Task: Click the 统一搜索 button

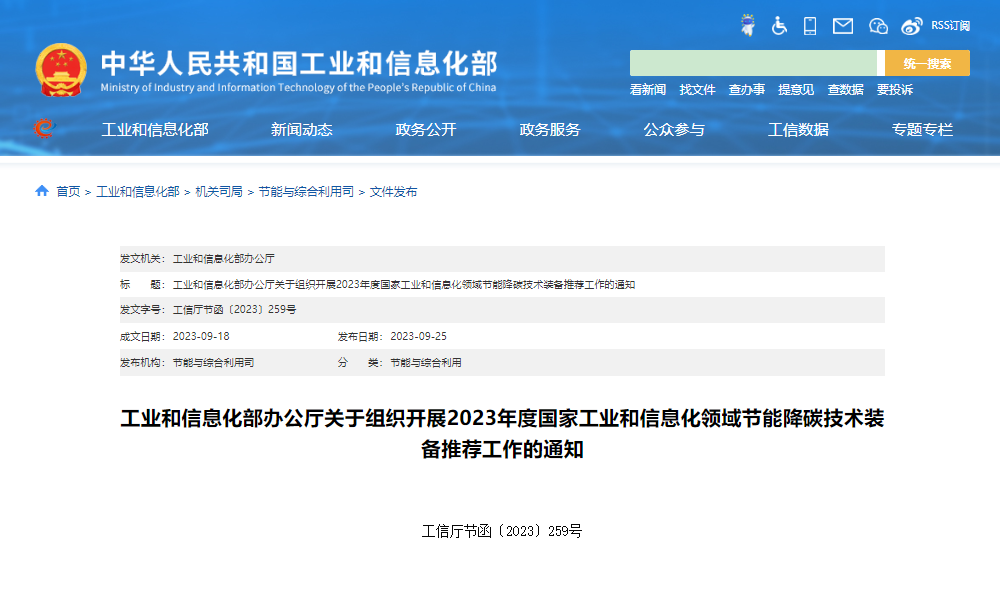Action: coord(927,63)
